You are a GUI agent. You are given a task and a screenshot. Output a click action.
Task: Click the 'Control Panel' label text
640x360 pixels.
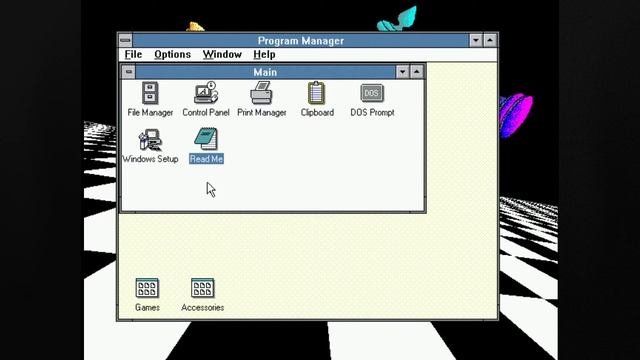206,113
